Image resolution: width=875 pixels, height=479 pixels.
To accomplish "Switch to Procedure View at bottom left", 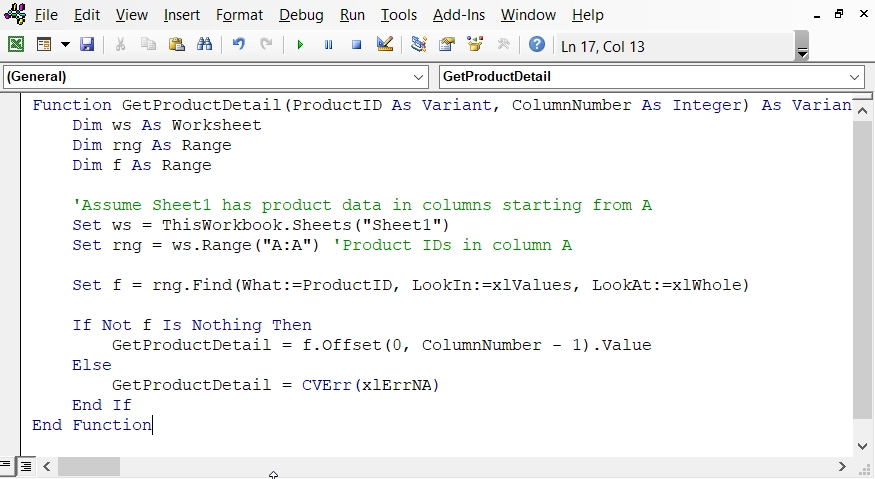I will tap(8, 467).
